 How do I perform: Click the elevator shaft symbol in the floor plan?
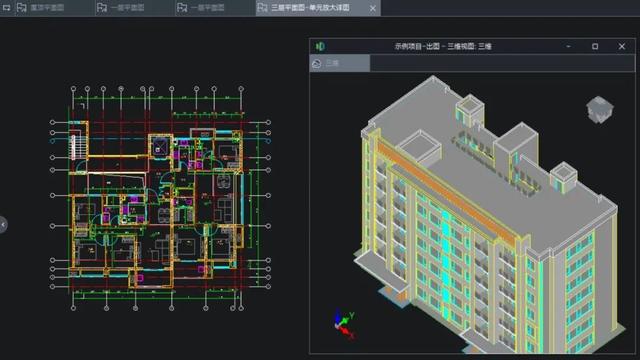(159, 147)
